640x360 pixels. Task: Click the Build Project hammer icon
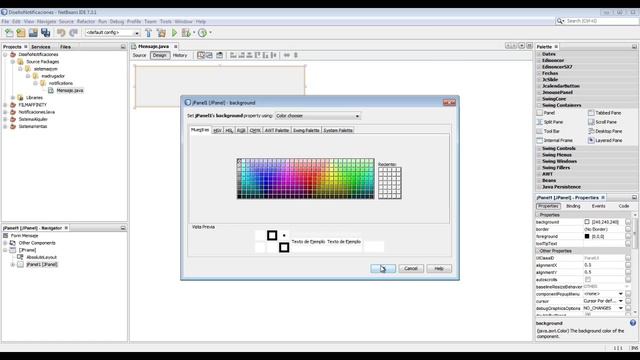[x=149, y=33]
